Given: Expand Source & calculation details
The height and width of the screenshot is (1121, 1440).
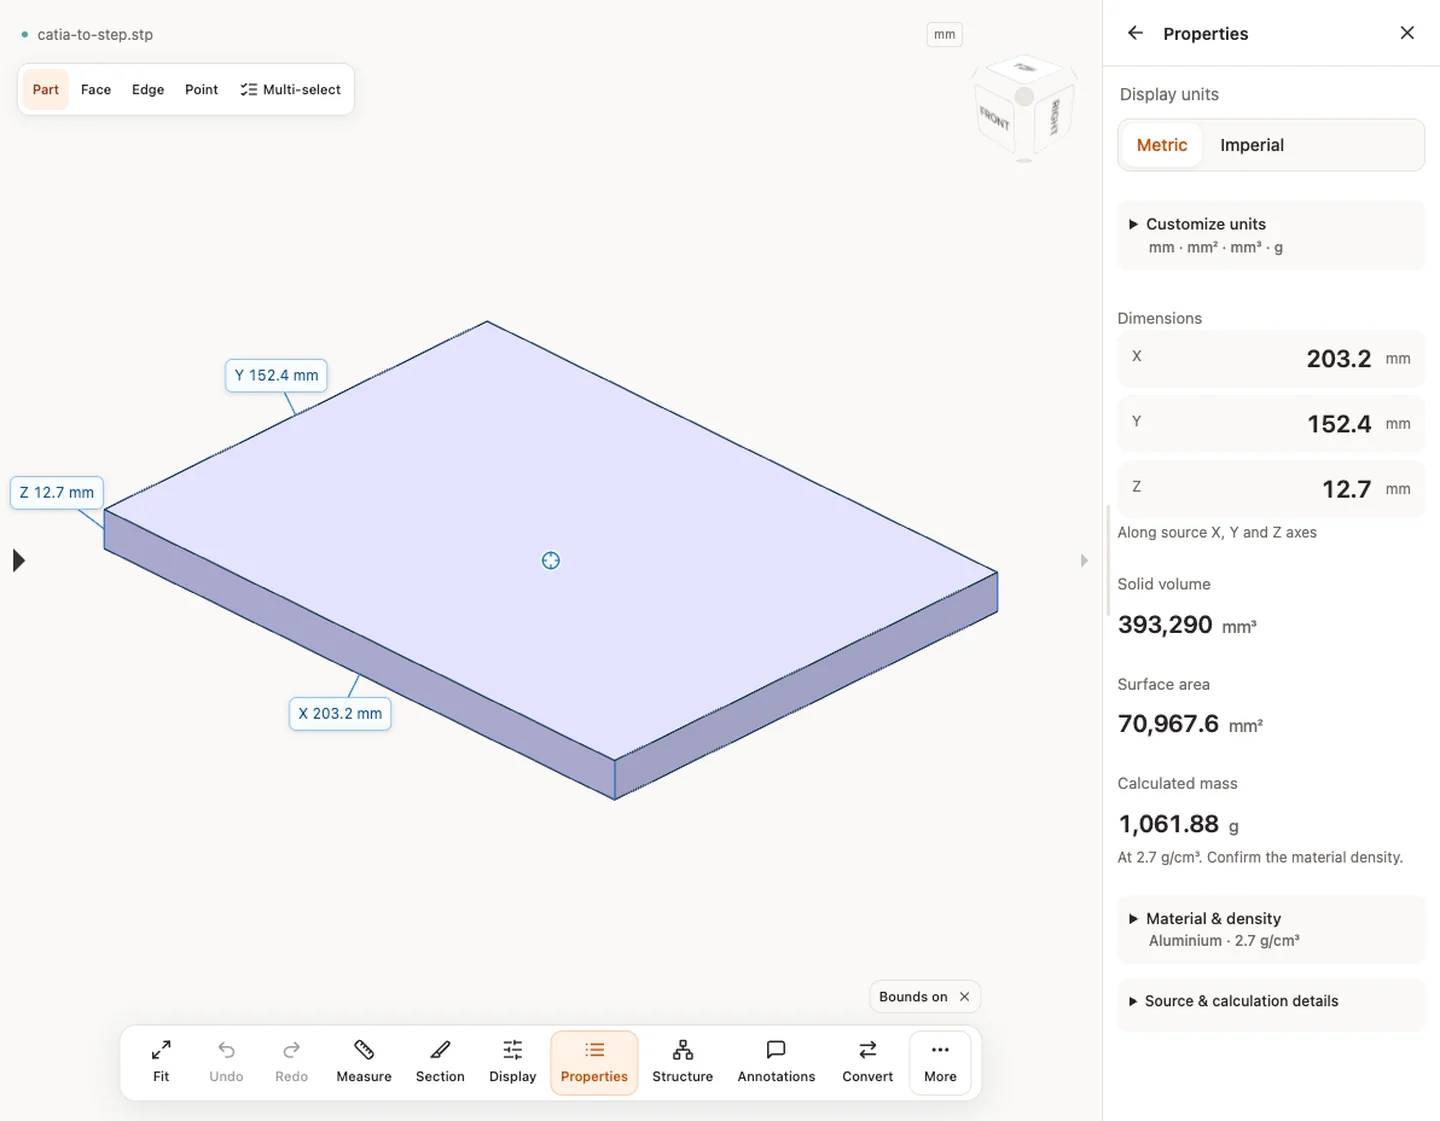Looking at the screenshot, I should click(x=1271, y=1001).
